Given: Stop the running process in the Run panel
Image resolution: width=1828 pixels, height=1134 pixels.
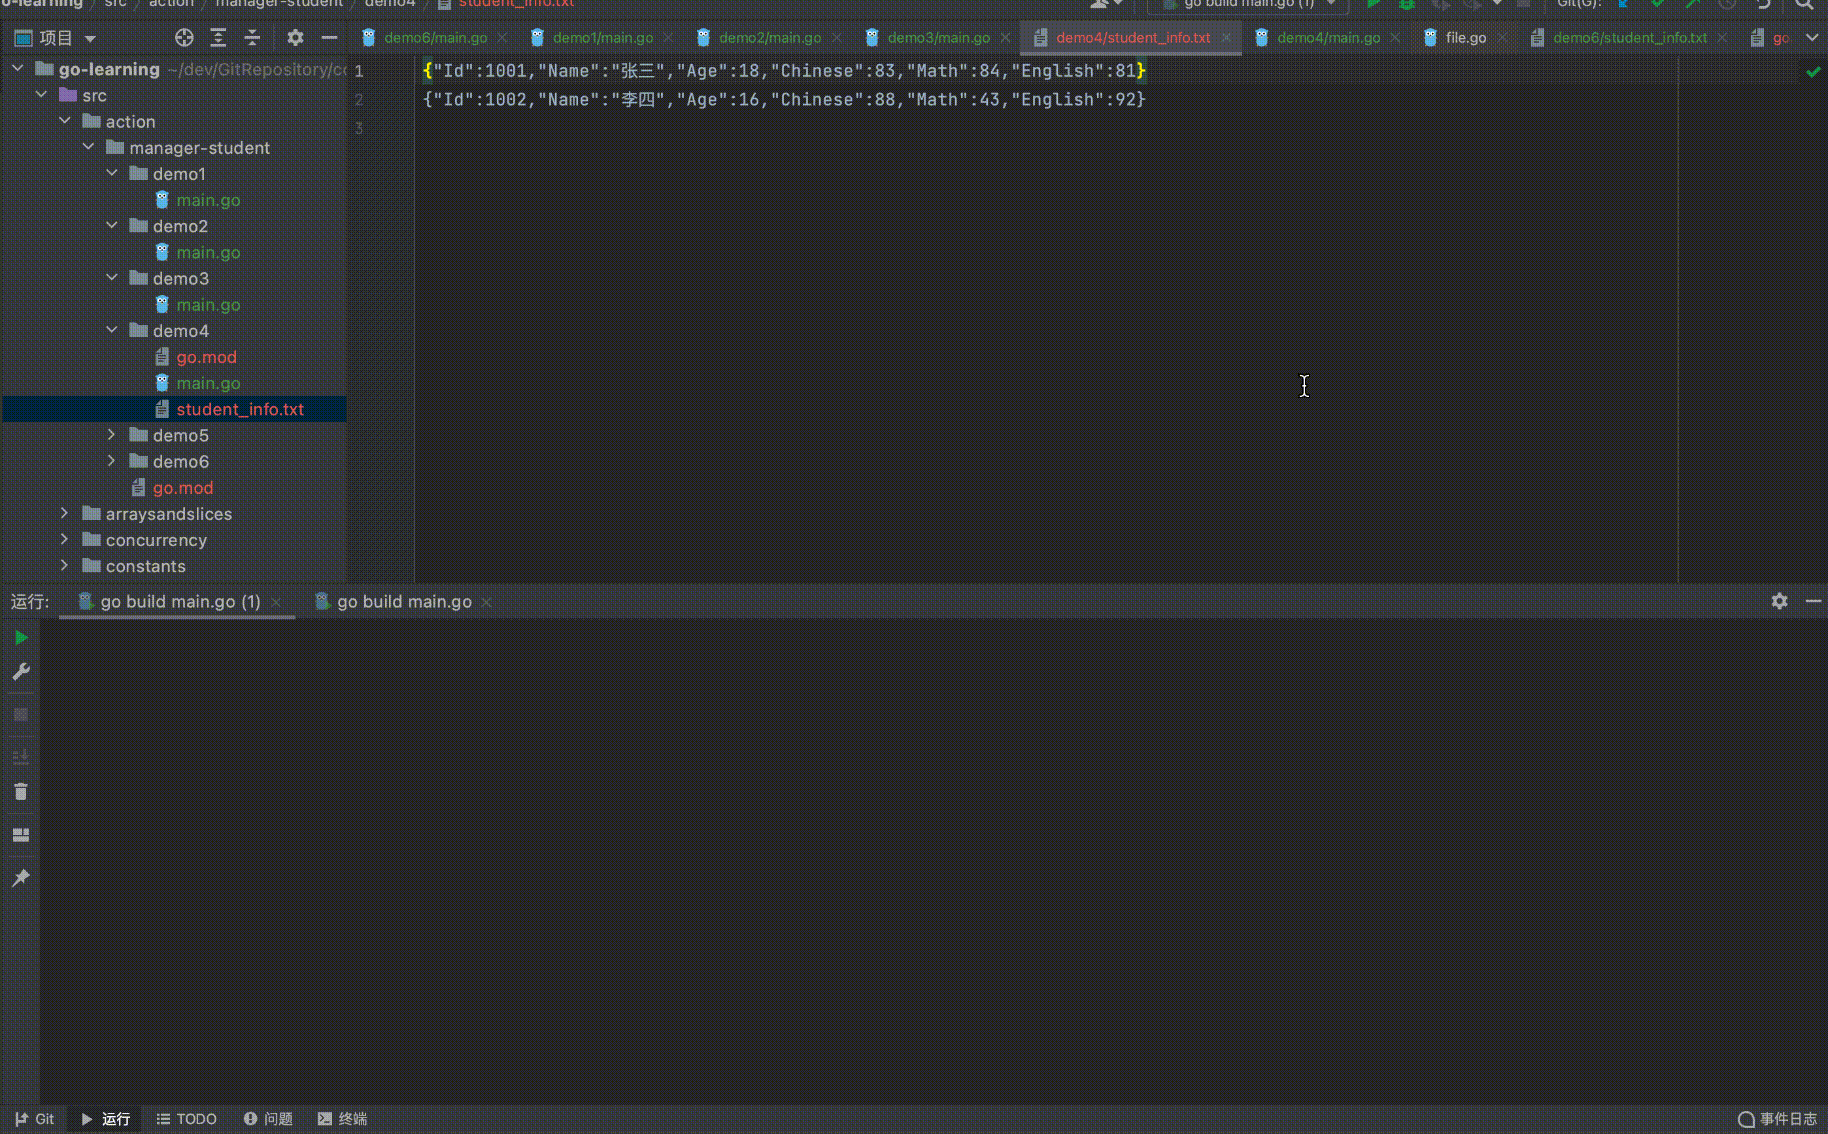Looking at the screenshot, I should tap(21, 715).
